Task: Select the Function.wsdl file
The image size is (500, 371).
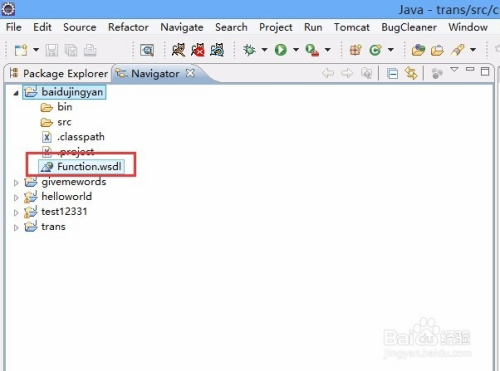Action: pyautogui.click(x=81, y=166)
